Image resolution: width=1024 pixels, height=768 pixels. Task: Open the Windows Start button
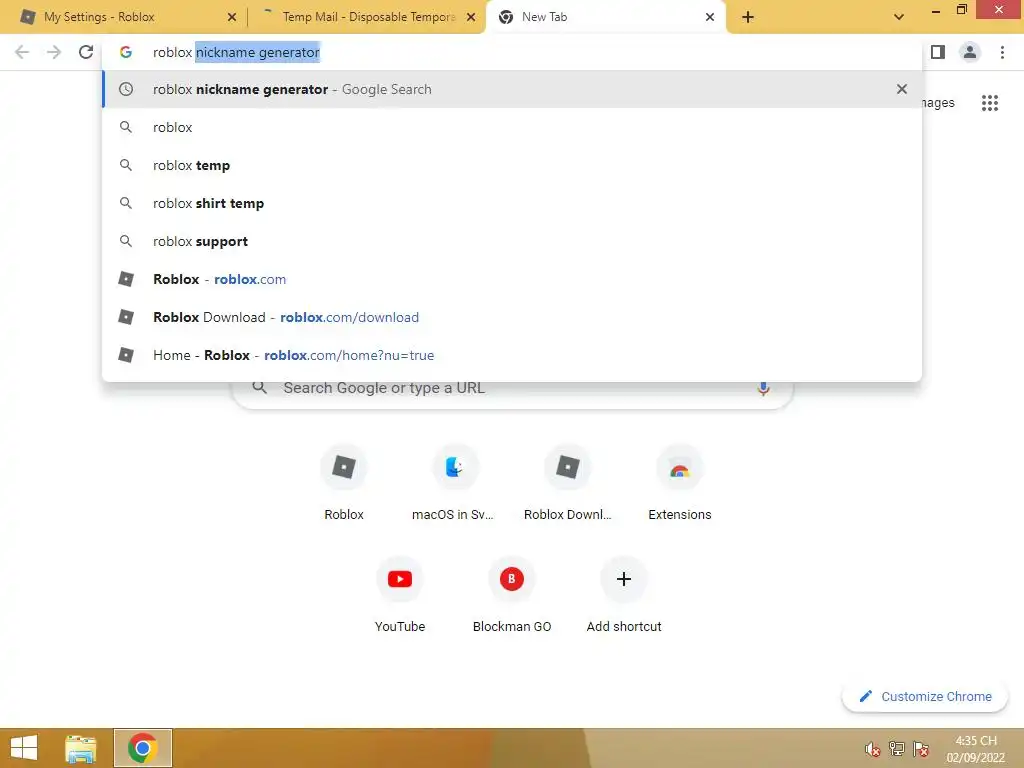[24, 748]
